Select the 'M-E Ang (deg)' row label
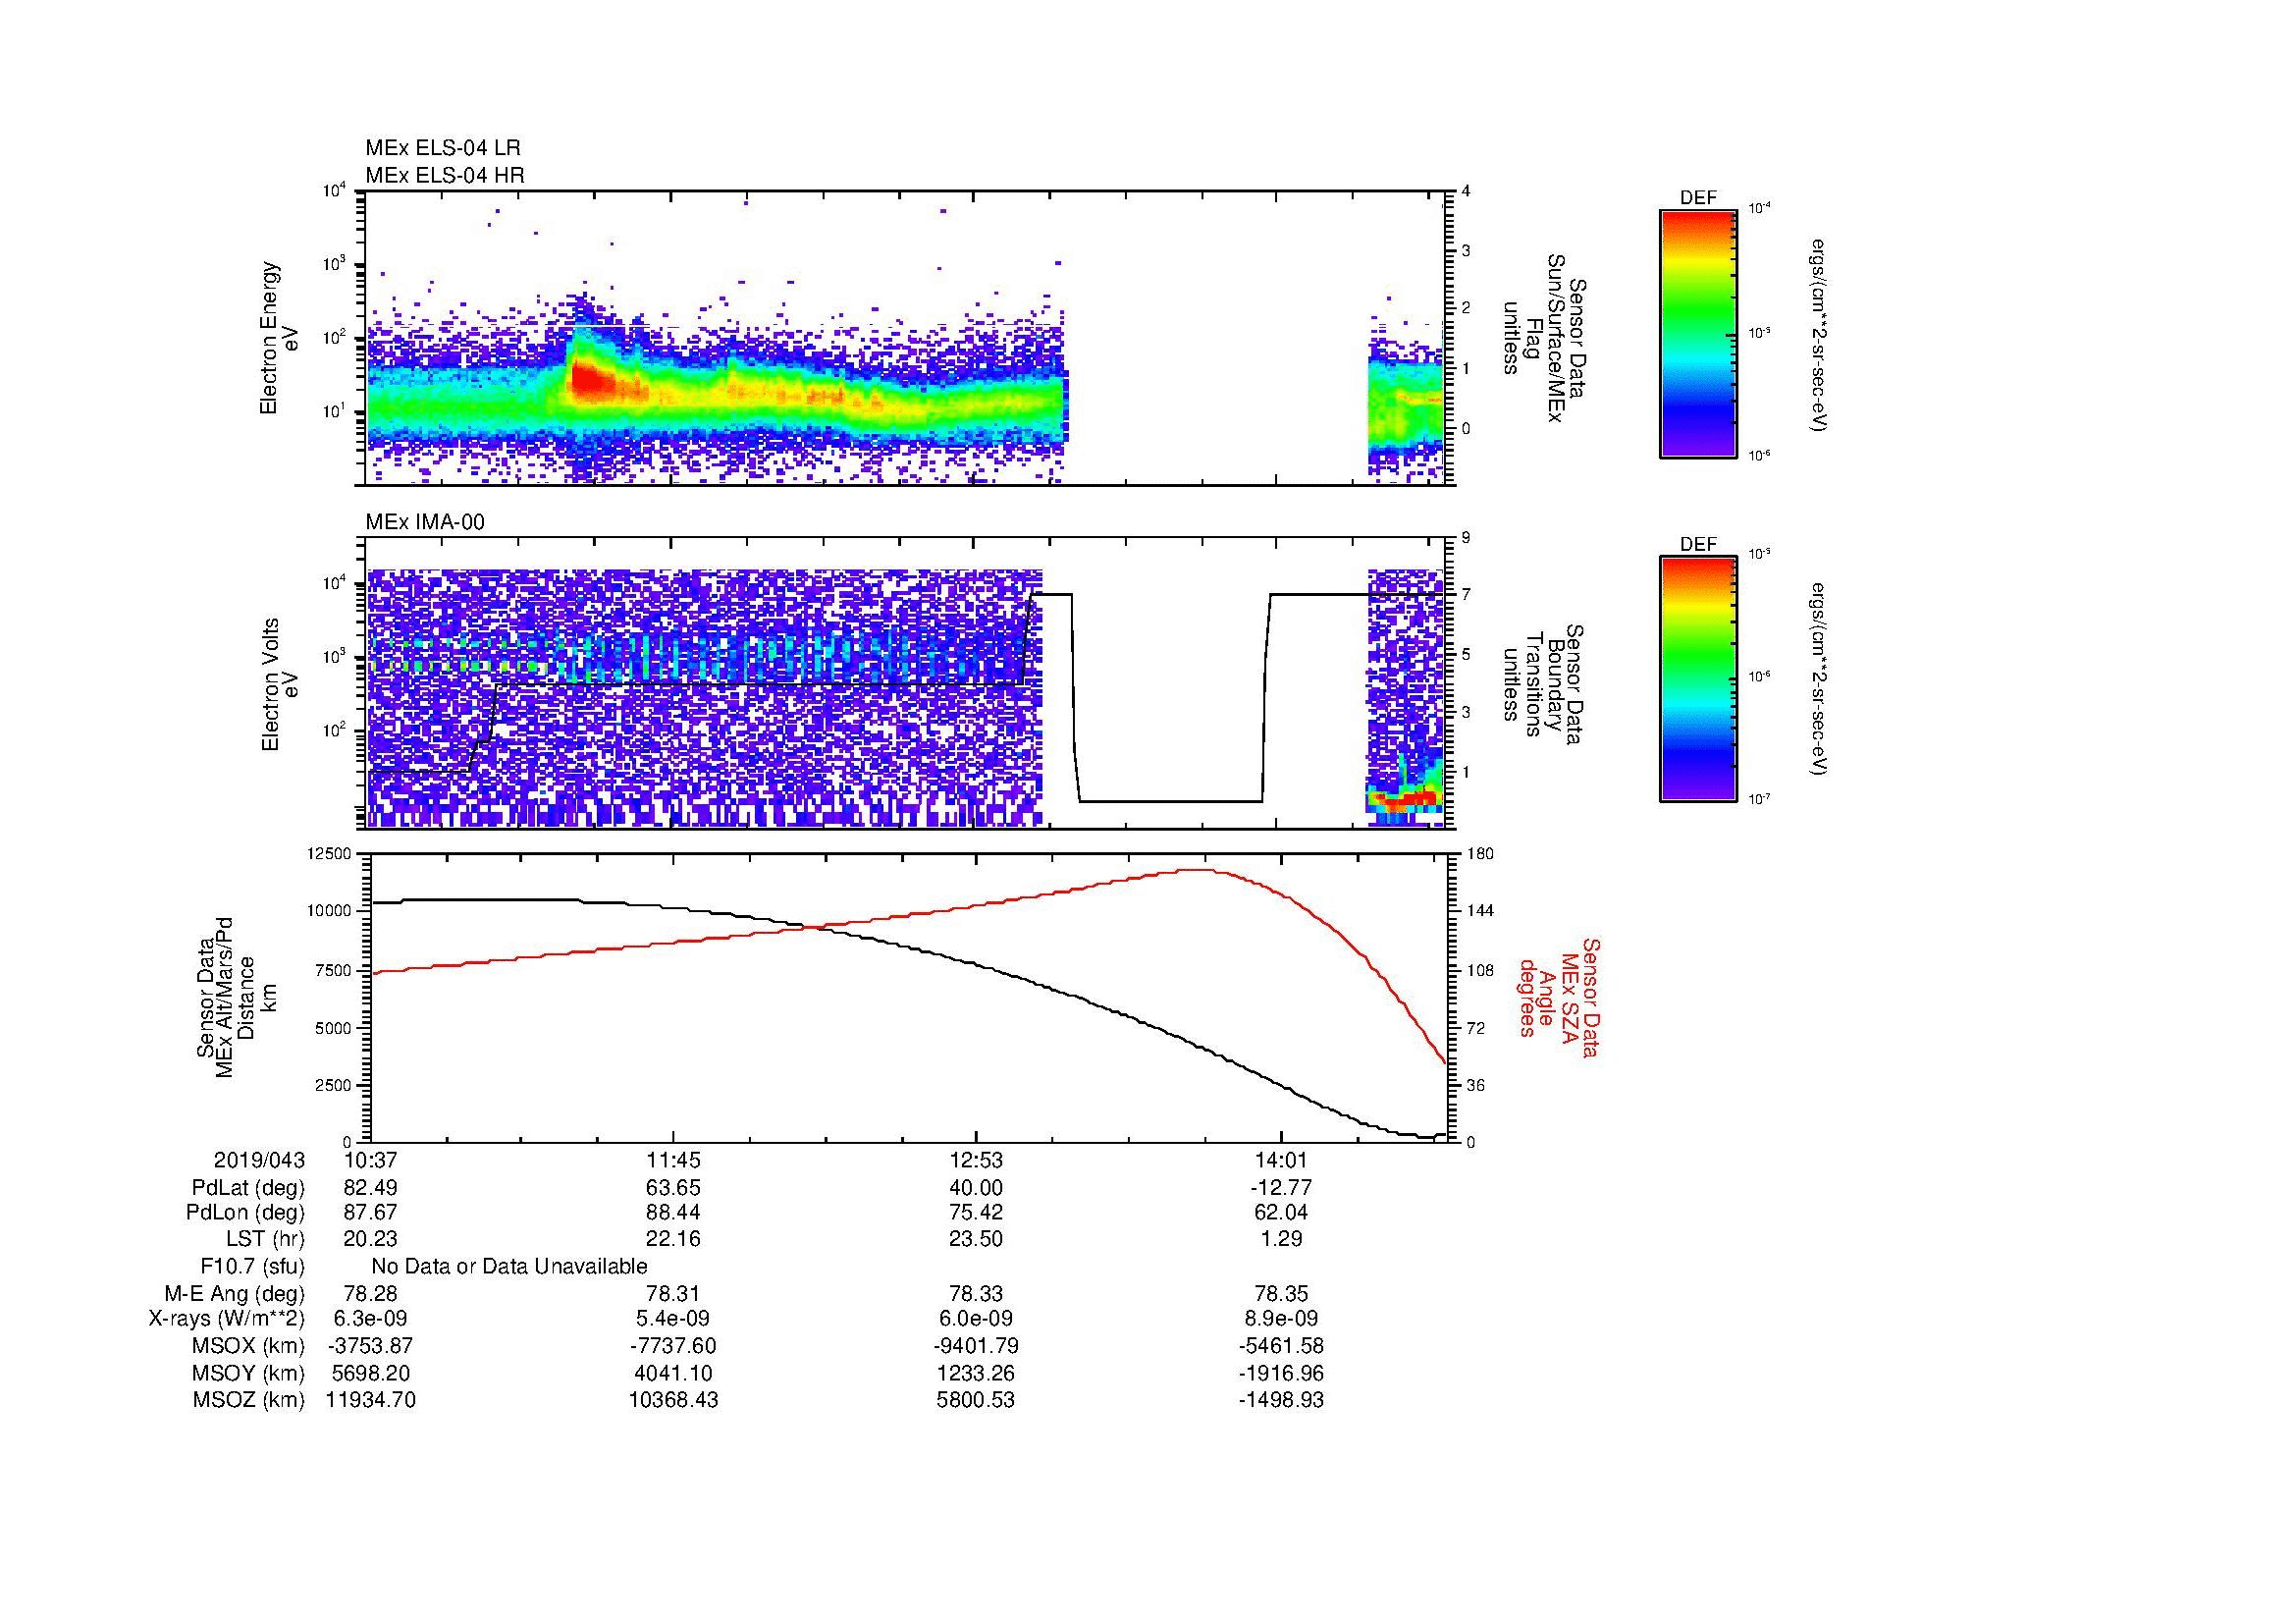The image size is (2296, 1623). click(235, 1294)
